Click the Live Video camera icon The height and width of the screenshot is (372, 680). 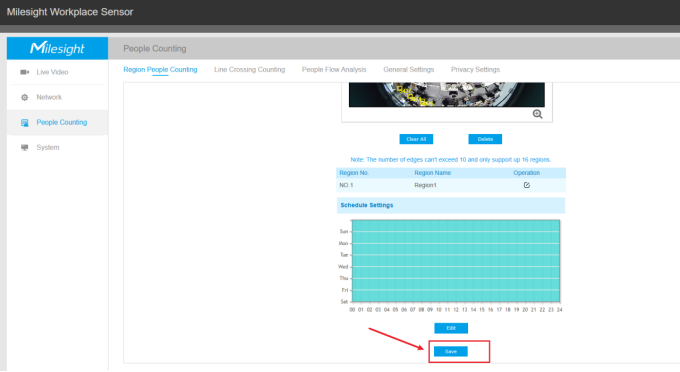click(x=25, y=72)
